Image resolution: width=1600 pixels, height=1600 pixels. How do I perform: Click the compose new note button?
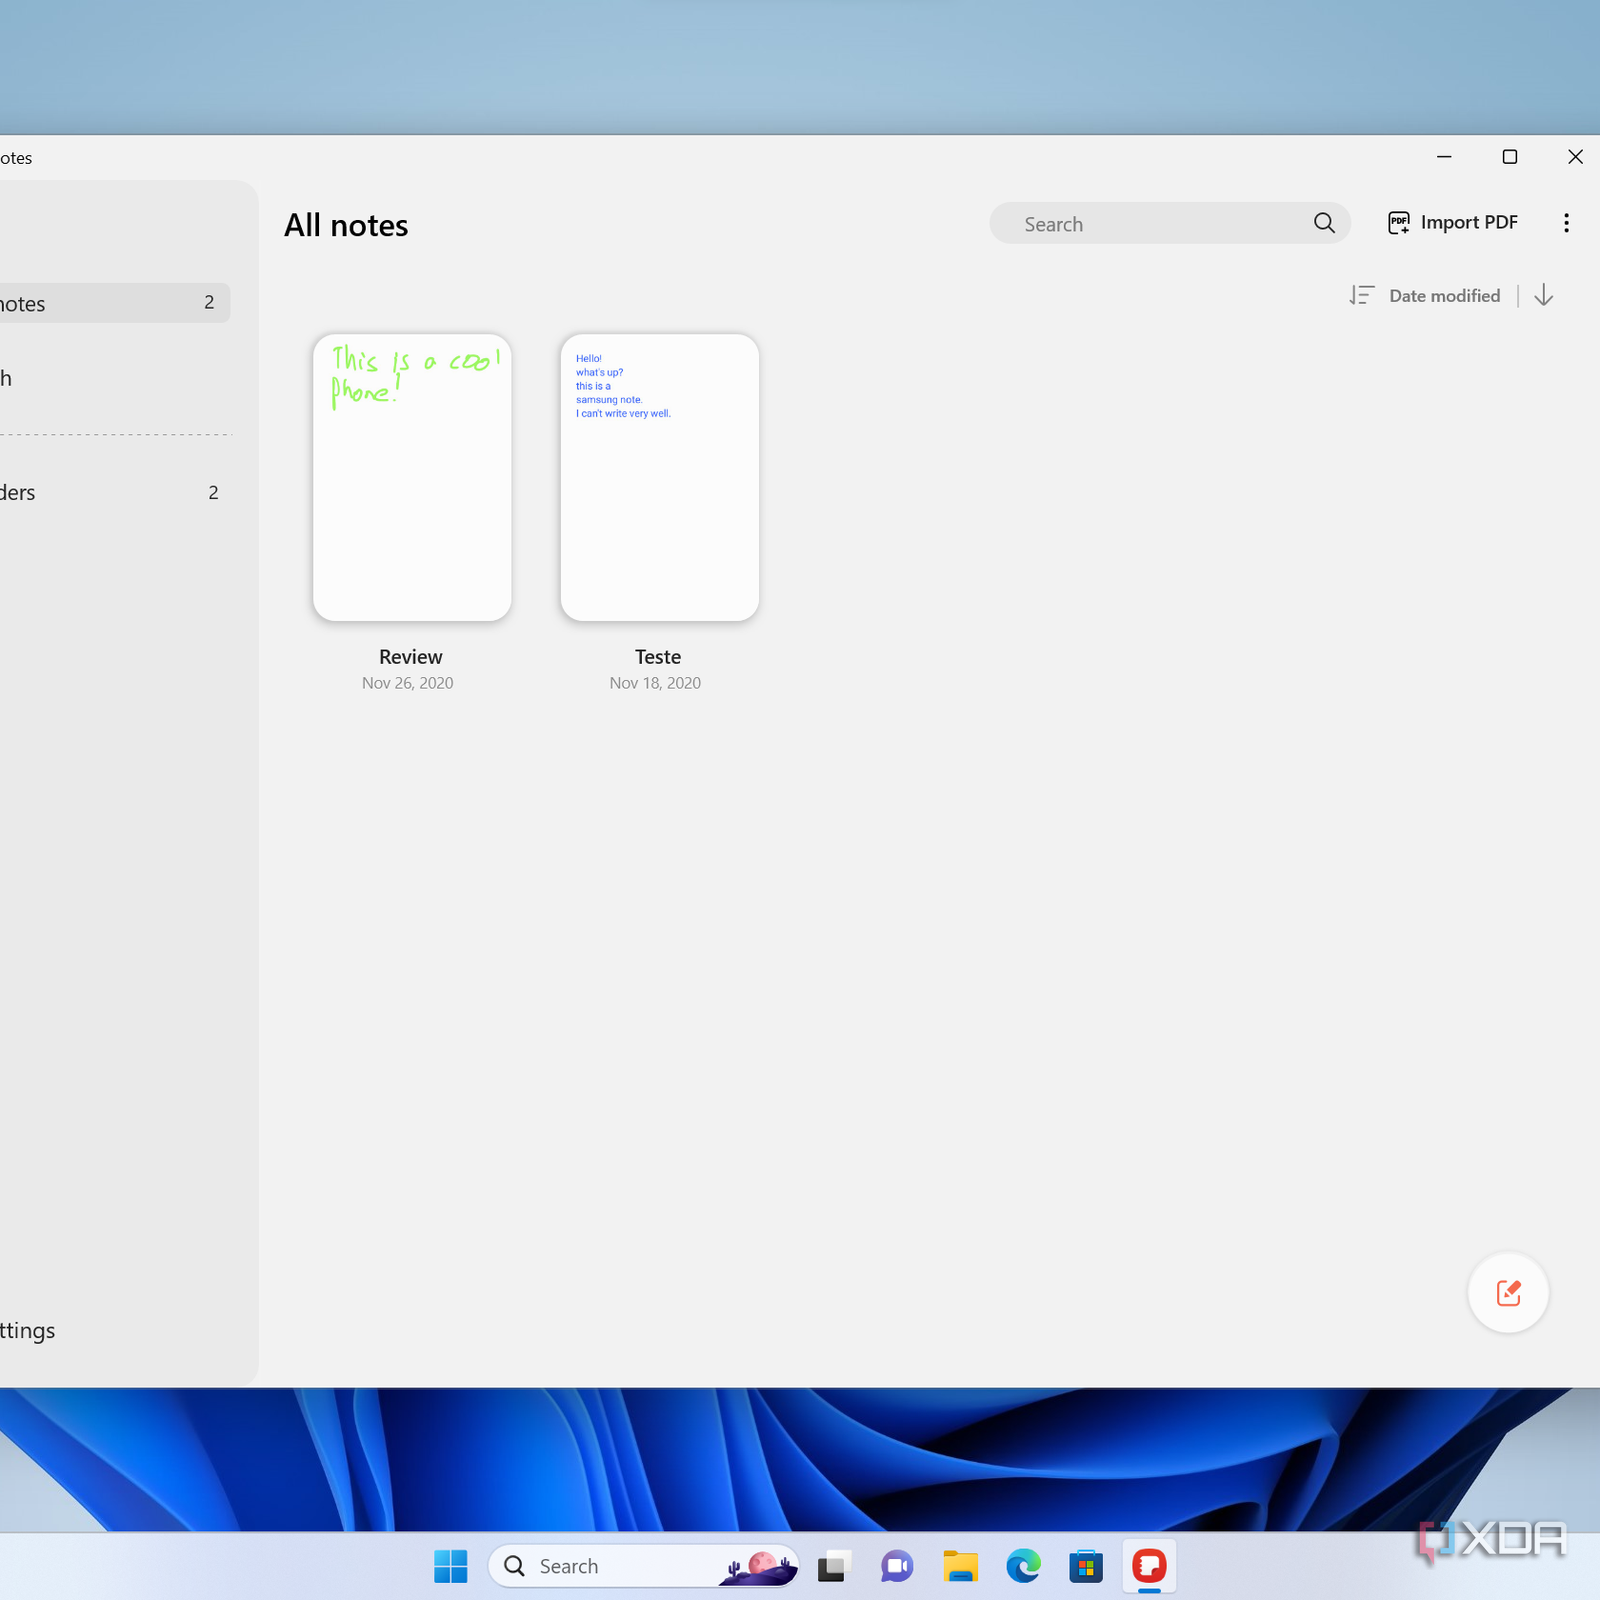click(x=1508, y=1293)
